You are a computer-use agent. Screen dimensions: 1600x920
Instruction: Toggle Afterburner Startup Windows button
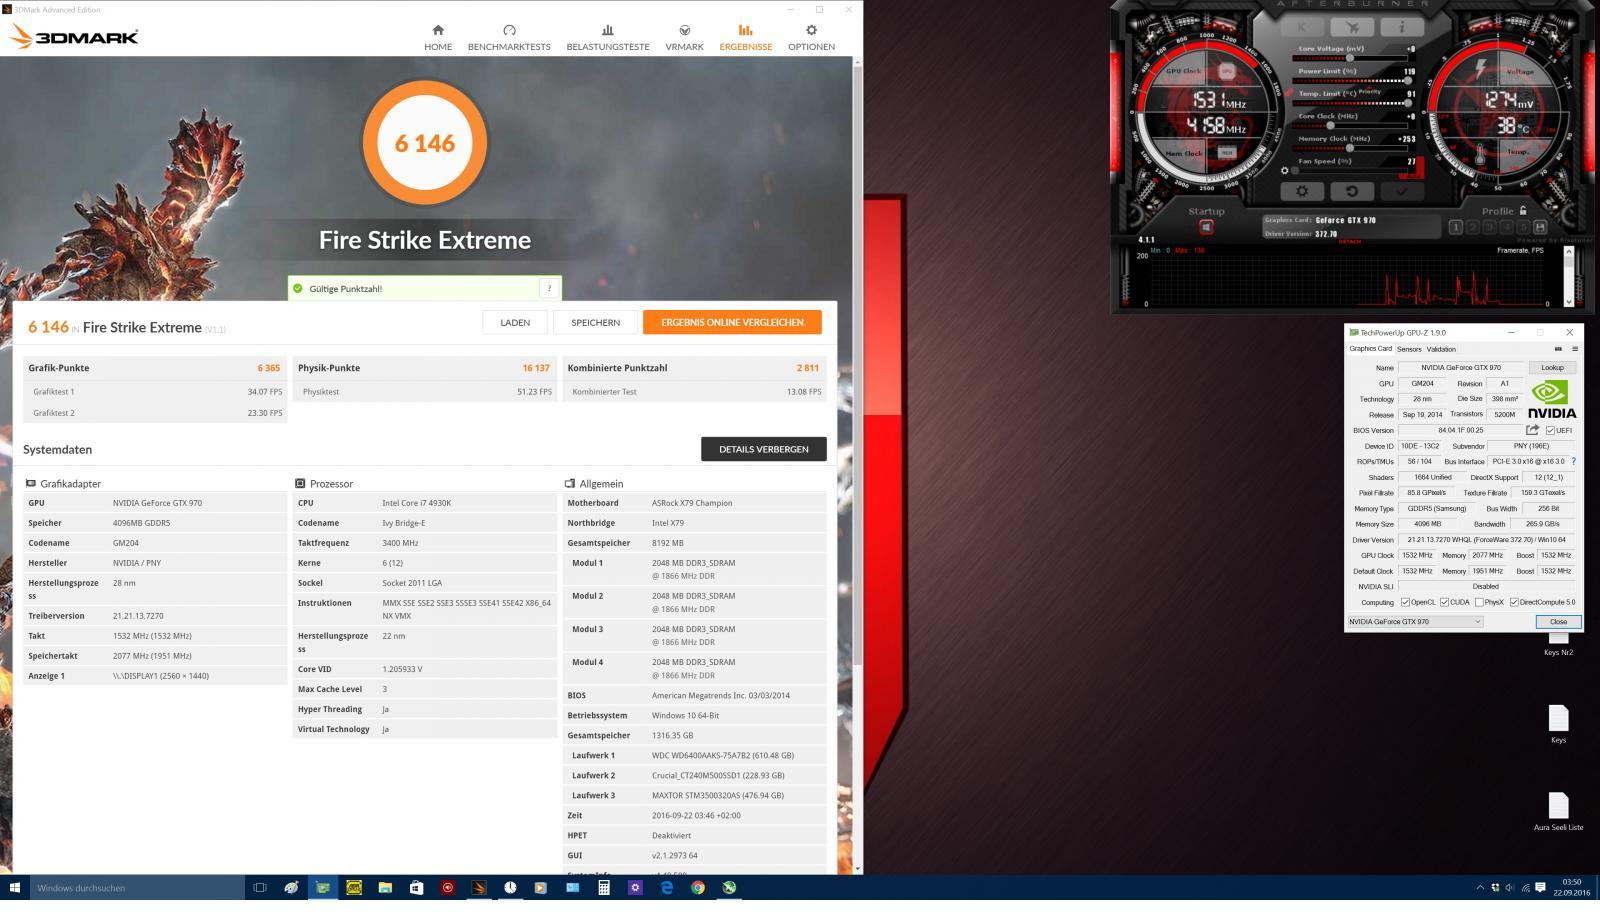point(1206,227)
